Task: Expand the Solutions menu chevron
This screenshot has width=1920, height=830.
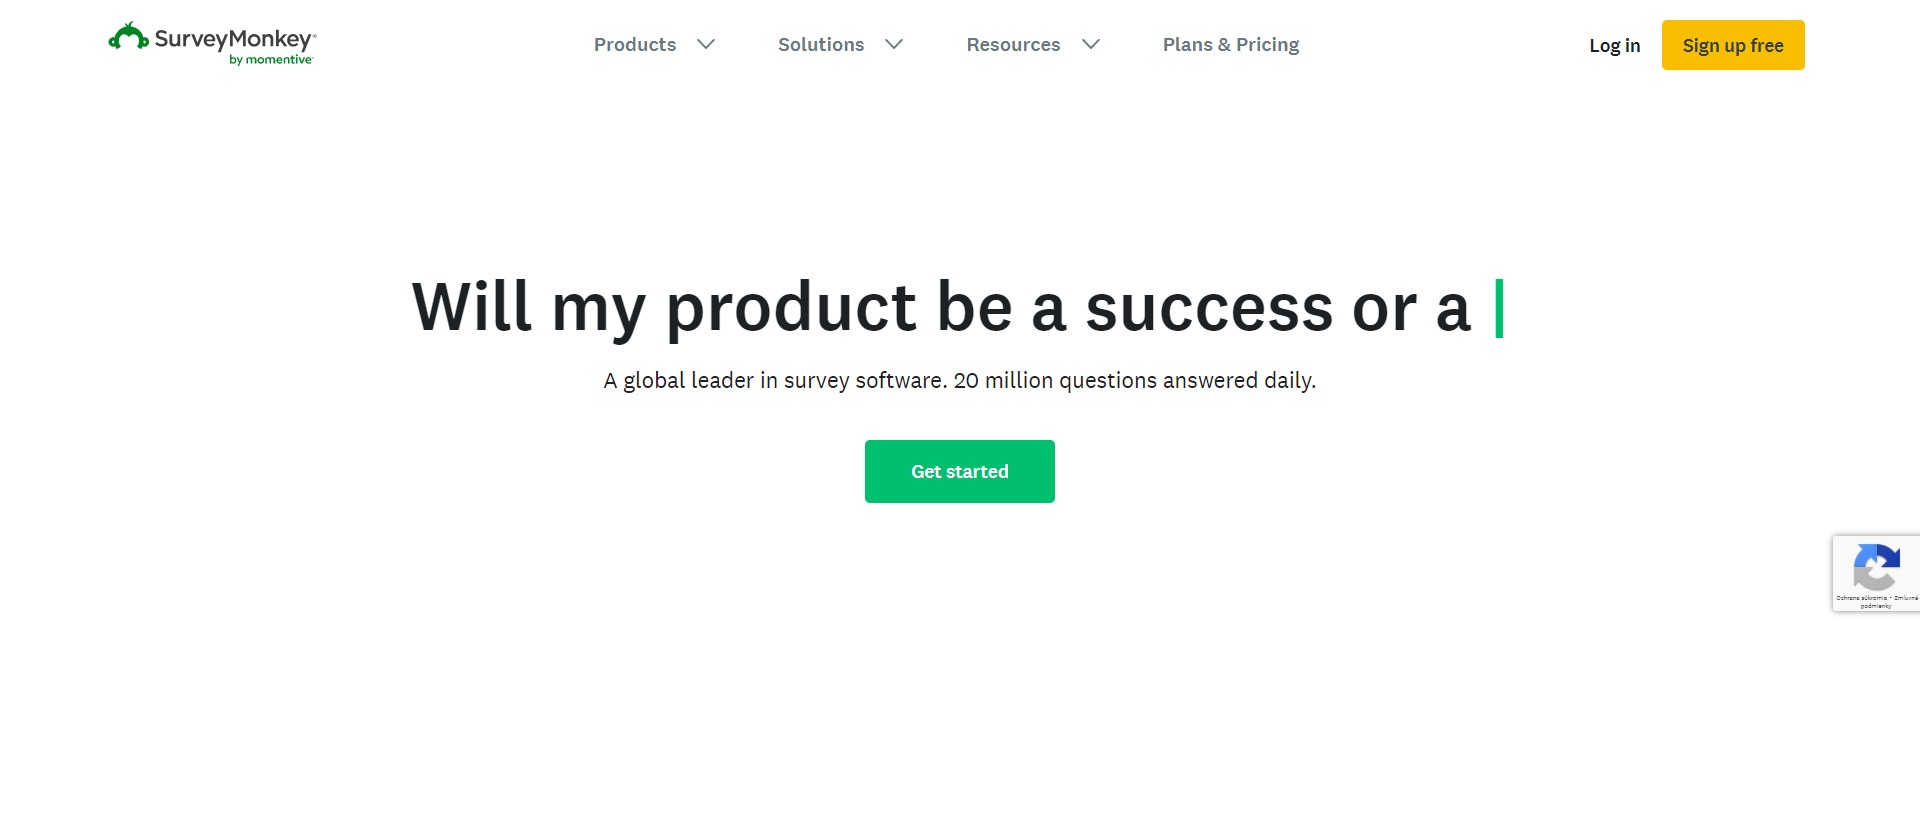Action: tap(894, 45)
